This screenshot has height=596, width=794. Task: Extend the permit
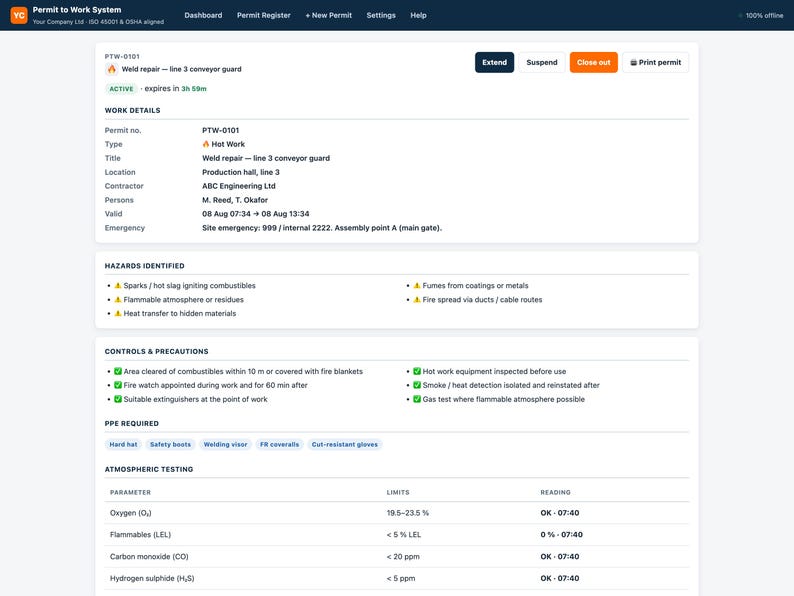[494, 62]
